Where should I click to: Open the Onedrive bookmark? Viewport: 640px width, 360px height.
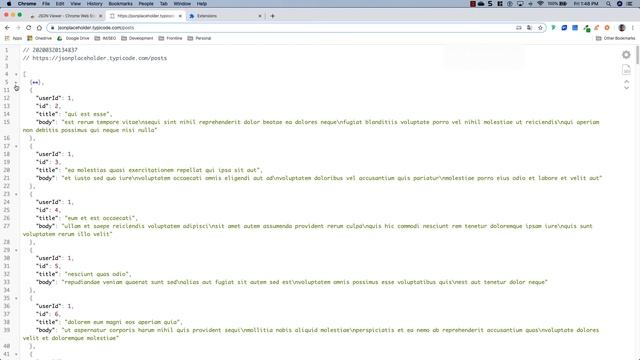(x=40, y=38)
